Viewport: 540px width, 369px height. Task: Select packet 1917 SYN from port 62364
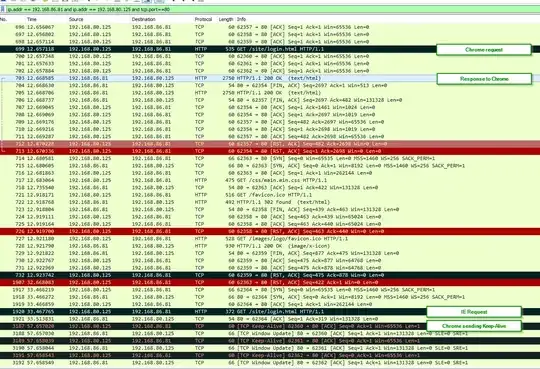(x=270, y=290)
